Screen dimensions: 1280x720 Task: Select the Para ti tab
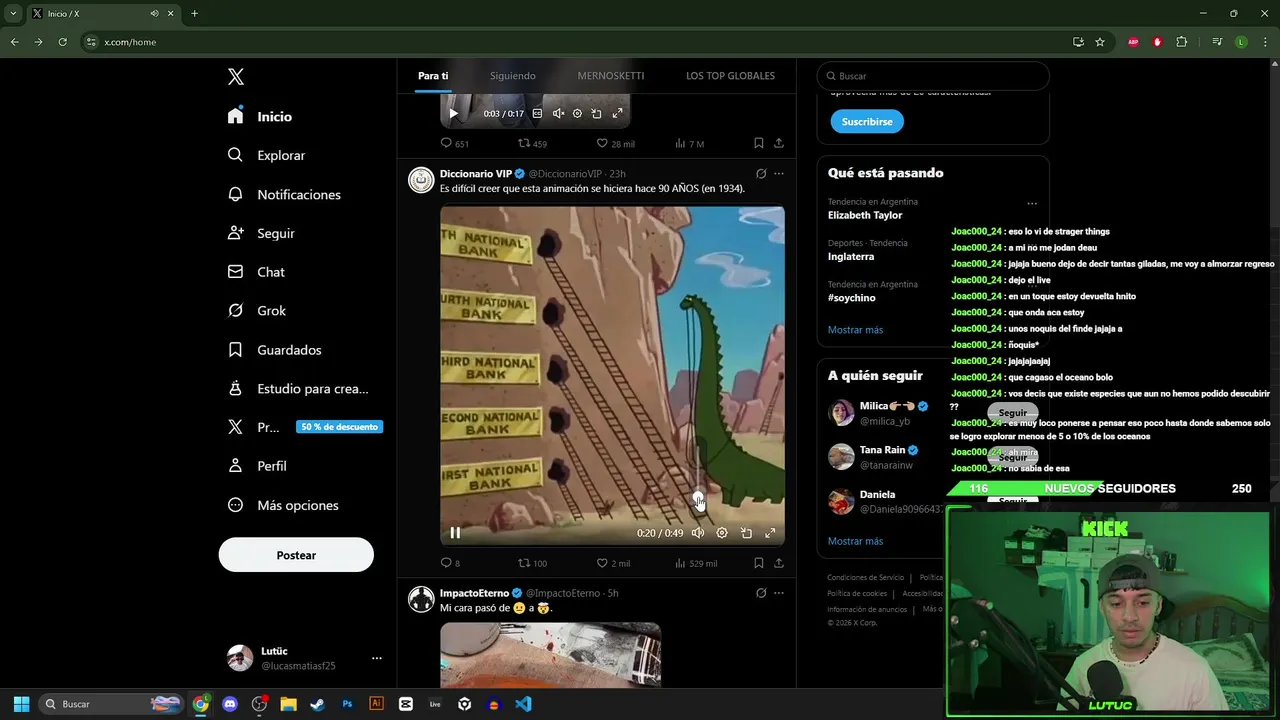(433, 76)
